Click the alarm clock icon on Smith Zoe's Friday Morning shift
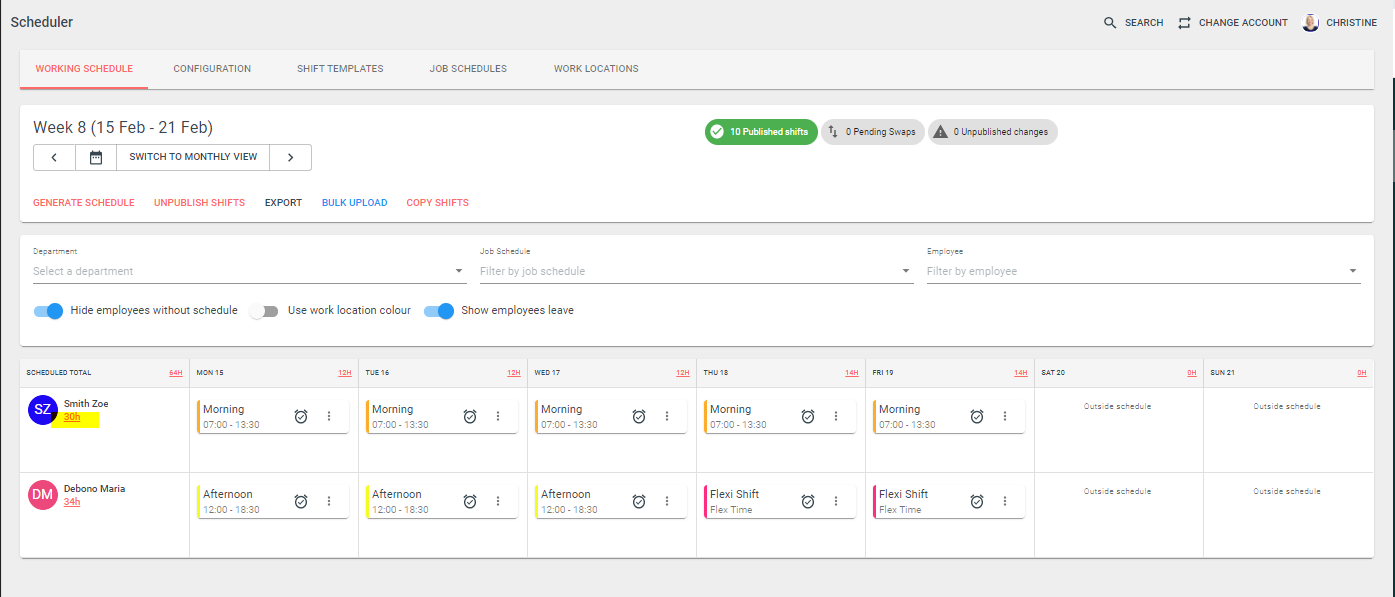 click(x=977, y=416)
